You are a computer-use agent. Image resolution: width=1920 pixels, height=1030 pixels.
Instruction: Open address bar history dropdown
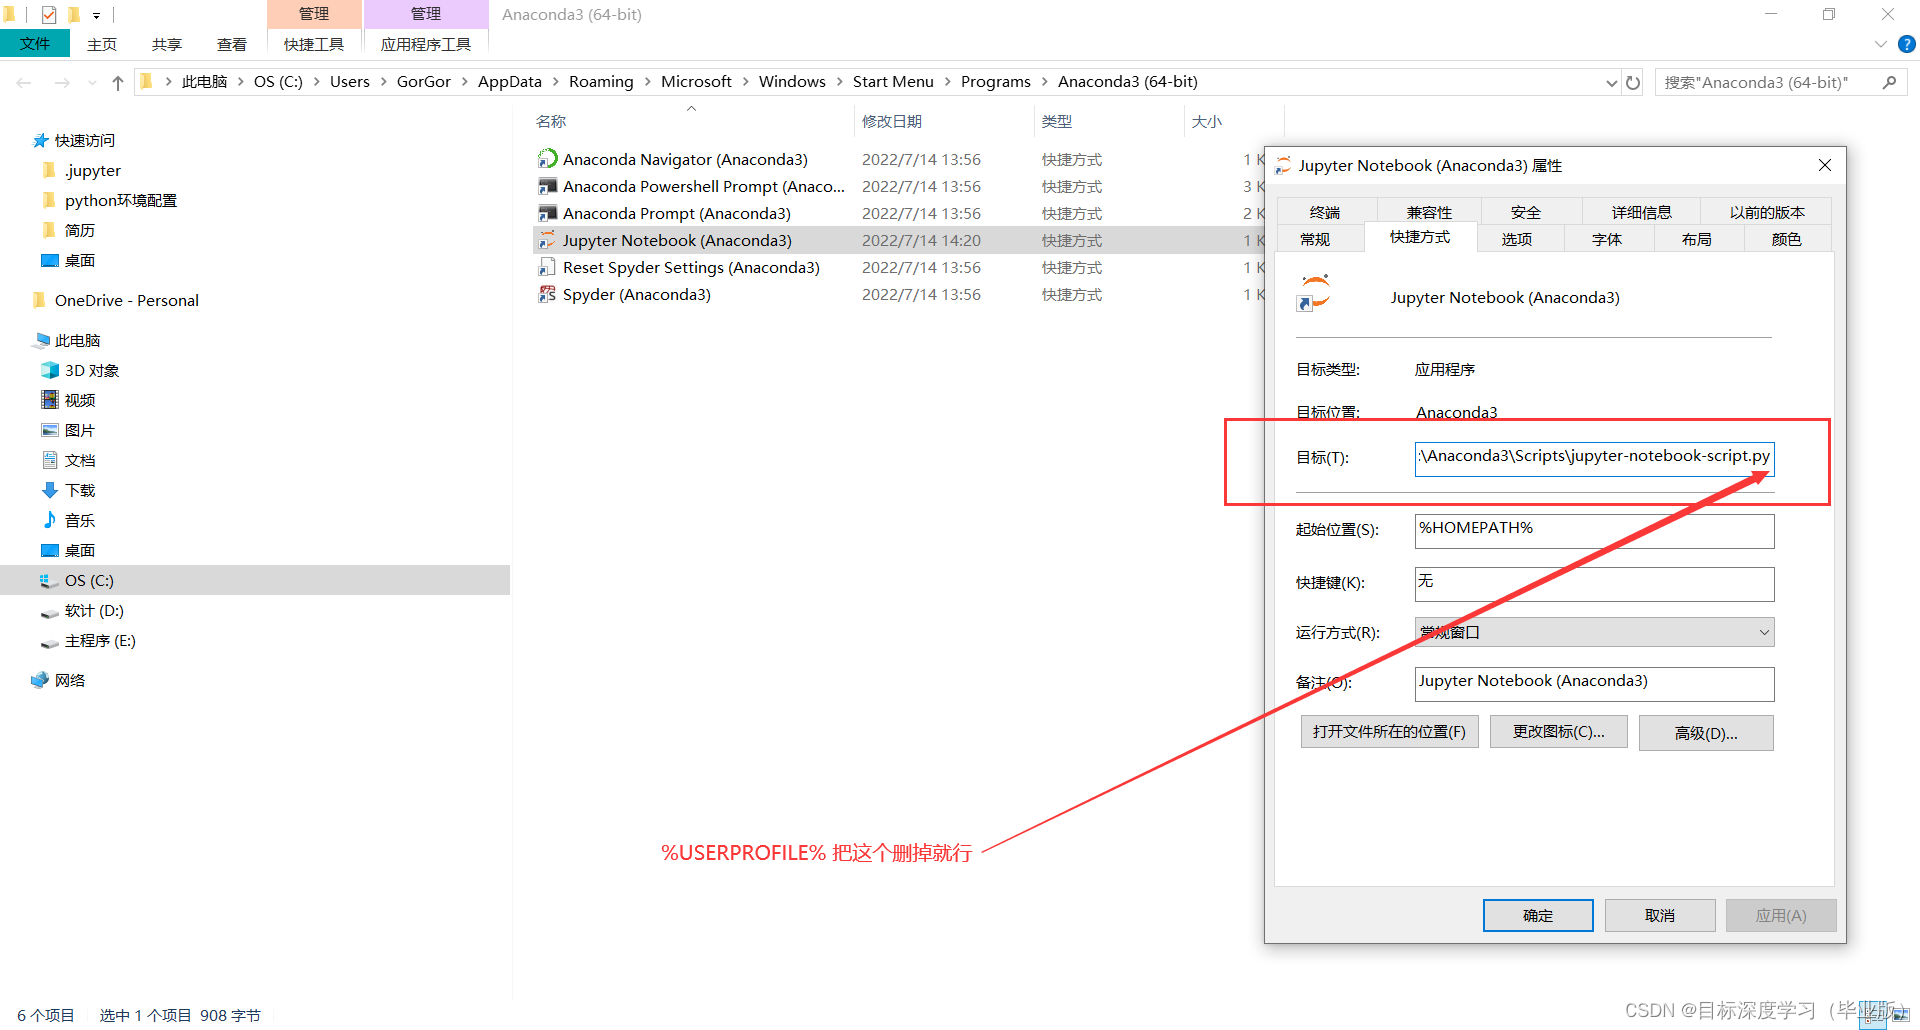1611,82
